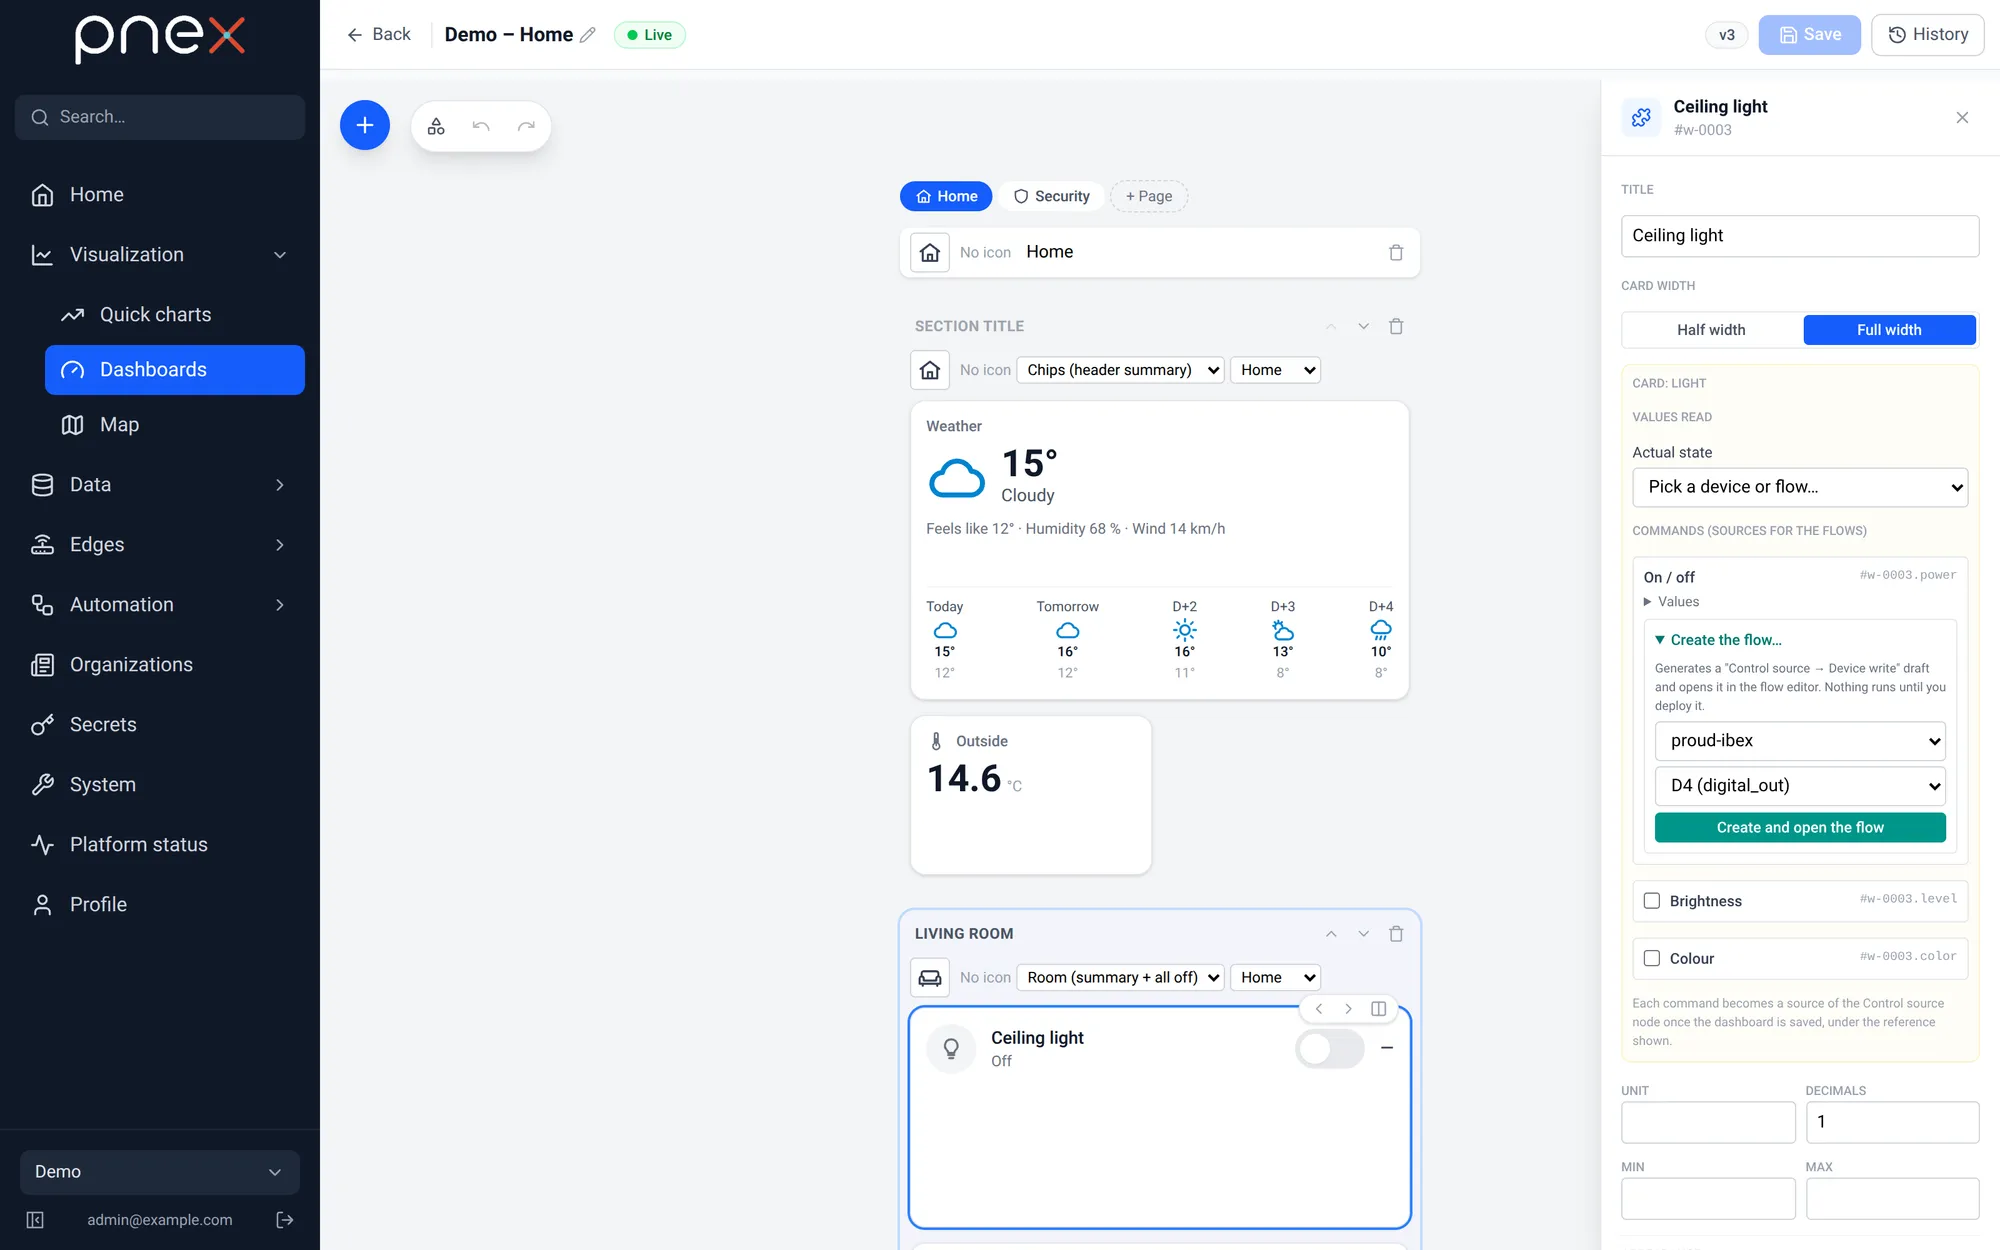Click the split-column icon above Ceiling light card

[x=1378, y=1009]
